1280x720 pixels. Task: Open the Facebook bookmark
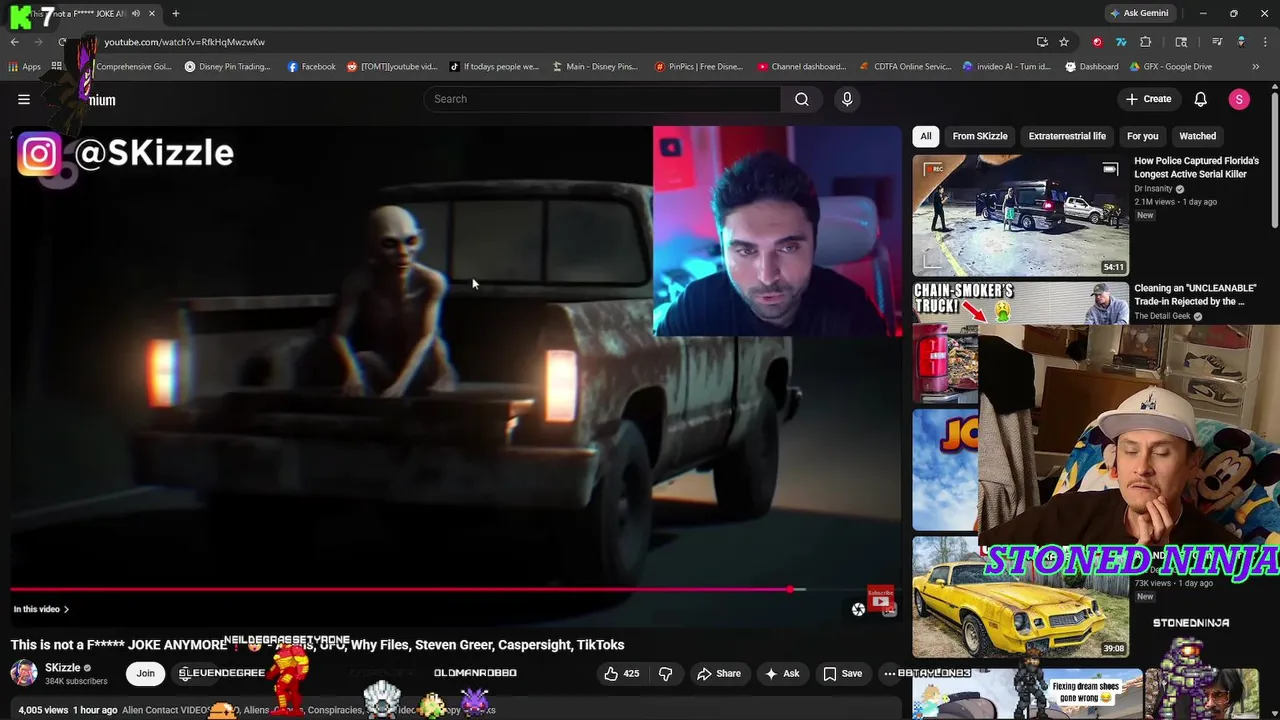311,67
